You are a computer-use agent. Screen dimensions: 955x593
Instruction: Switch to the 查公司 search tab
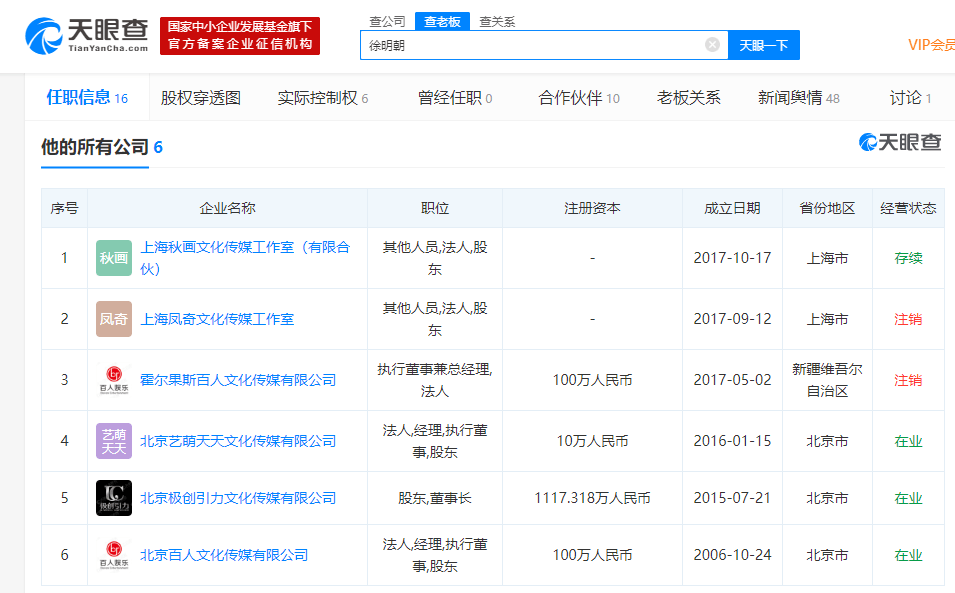tap(388, 20)
